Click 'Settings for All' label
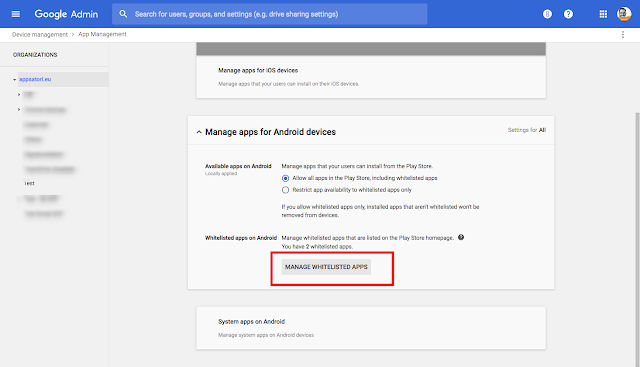 pyautogui.click(x=527, y=130)
